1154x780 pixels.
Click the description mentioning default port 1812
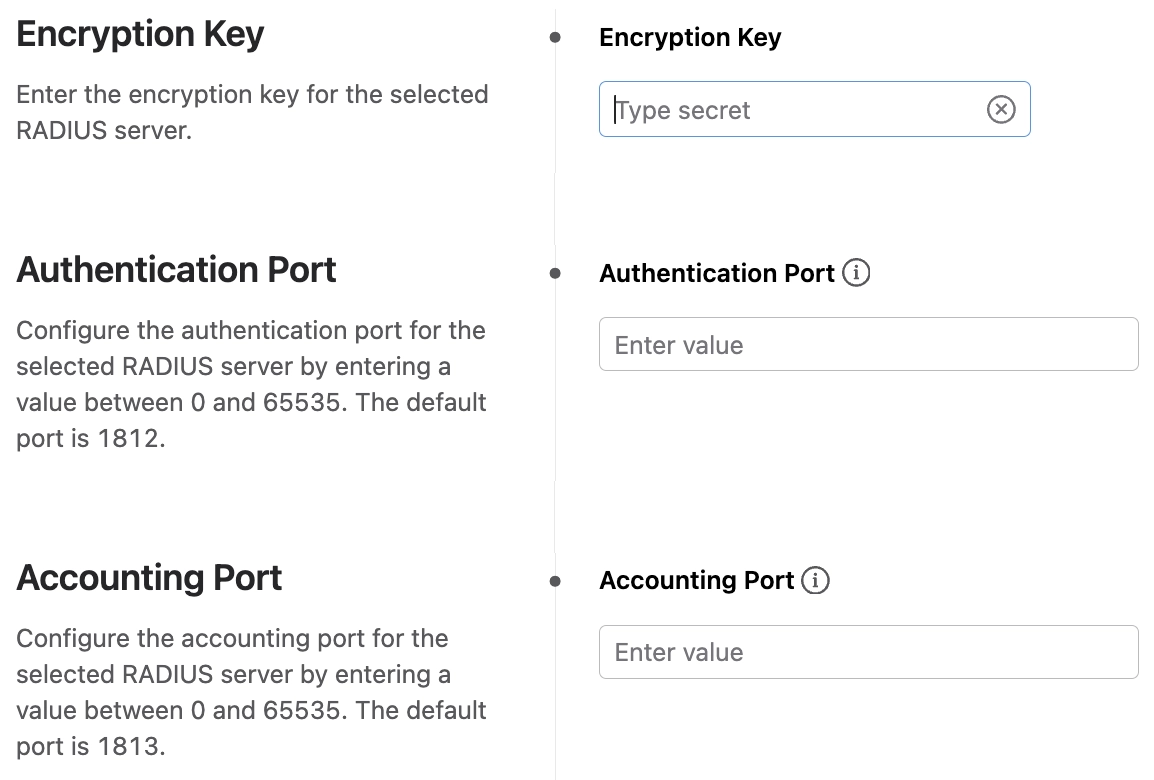252,384
